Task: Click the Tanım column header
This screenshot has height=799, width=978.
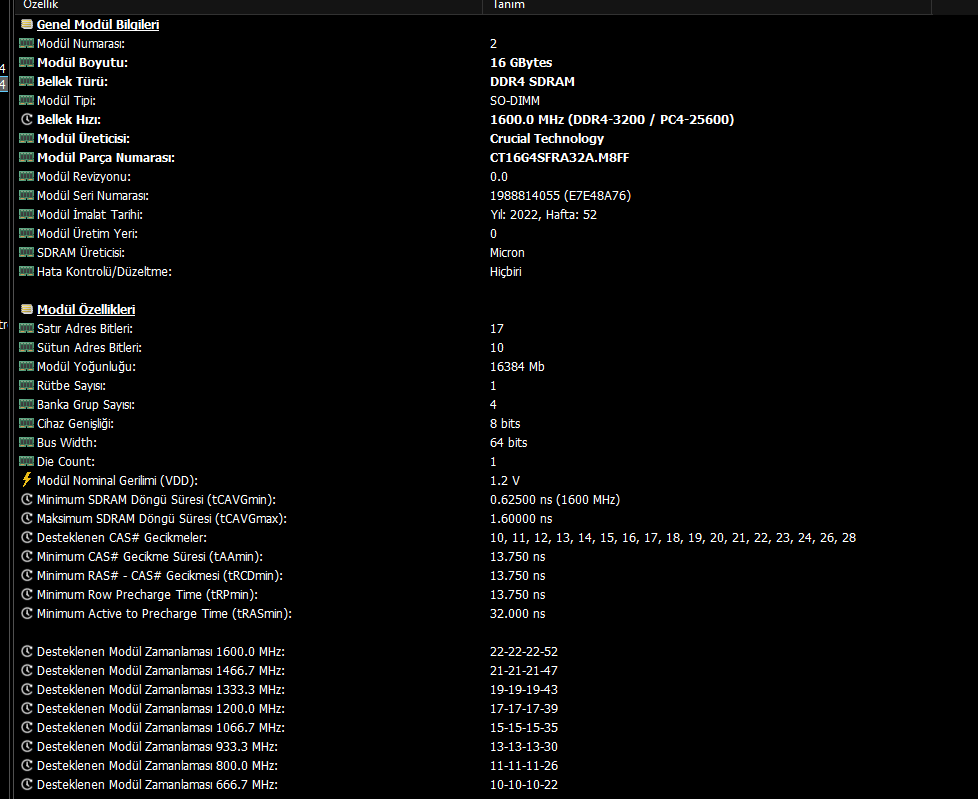Action: click(x=707, y=5)
